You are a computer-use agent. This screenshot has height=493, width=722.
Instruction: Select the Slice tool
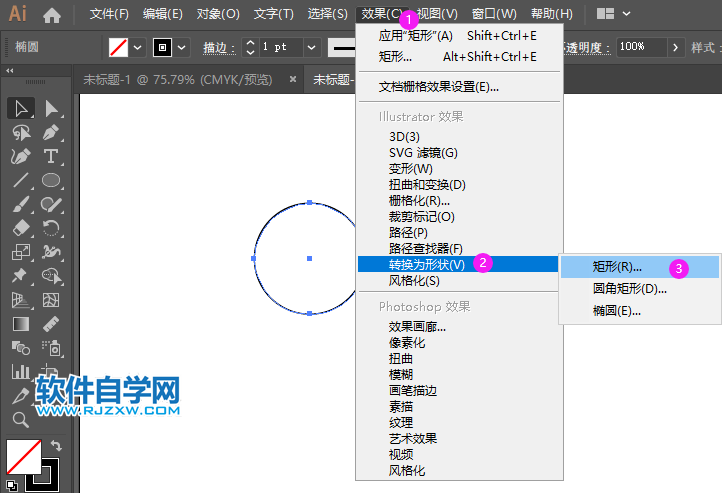(x=20, y=396)
